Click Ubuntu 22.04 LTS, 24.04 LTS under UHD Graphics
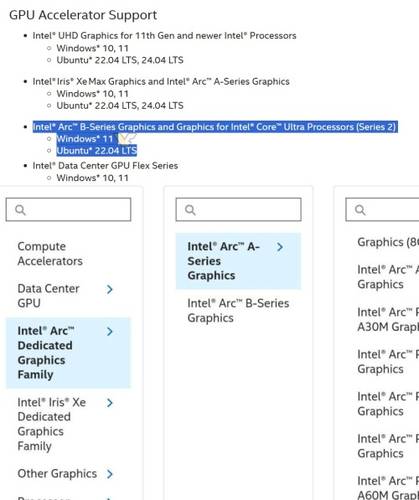This screenshot has width=419, height=500. click(120, 60)
